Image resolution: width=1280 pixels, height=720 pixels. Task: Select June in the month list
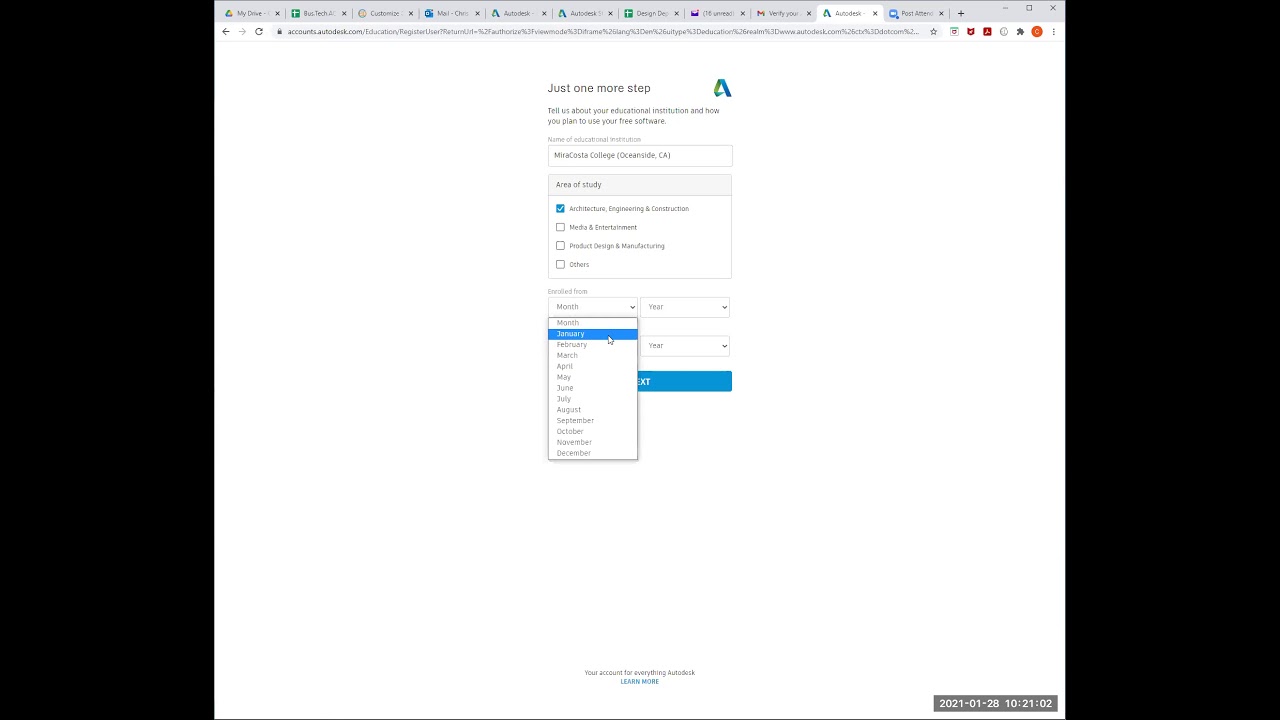[593, 388]
